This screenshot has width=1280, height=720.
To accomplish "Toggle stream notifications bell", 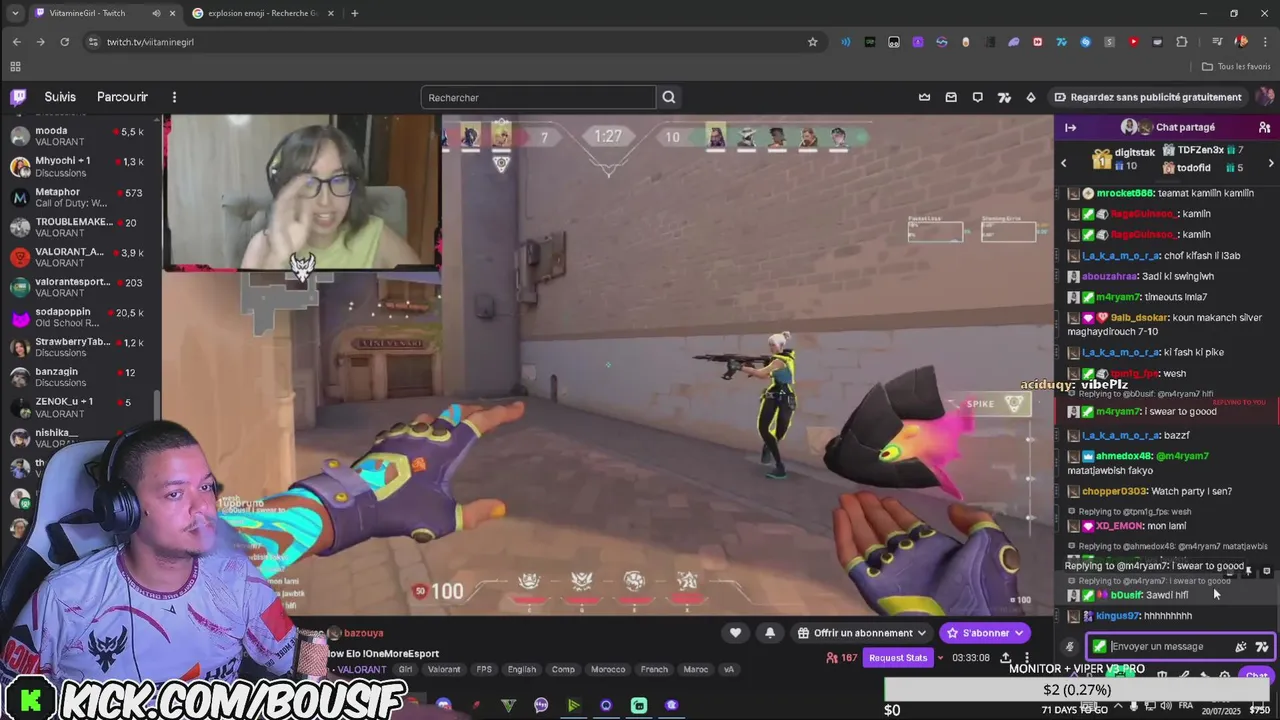I will (x=770, y=632).
